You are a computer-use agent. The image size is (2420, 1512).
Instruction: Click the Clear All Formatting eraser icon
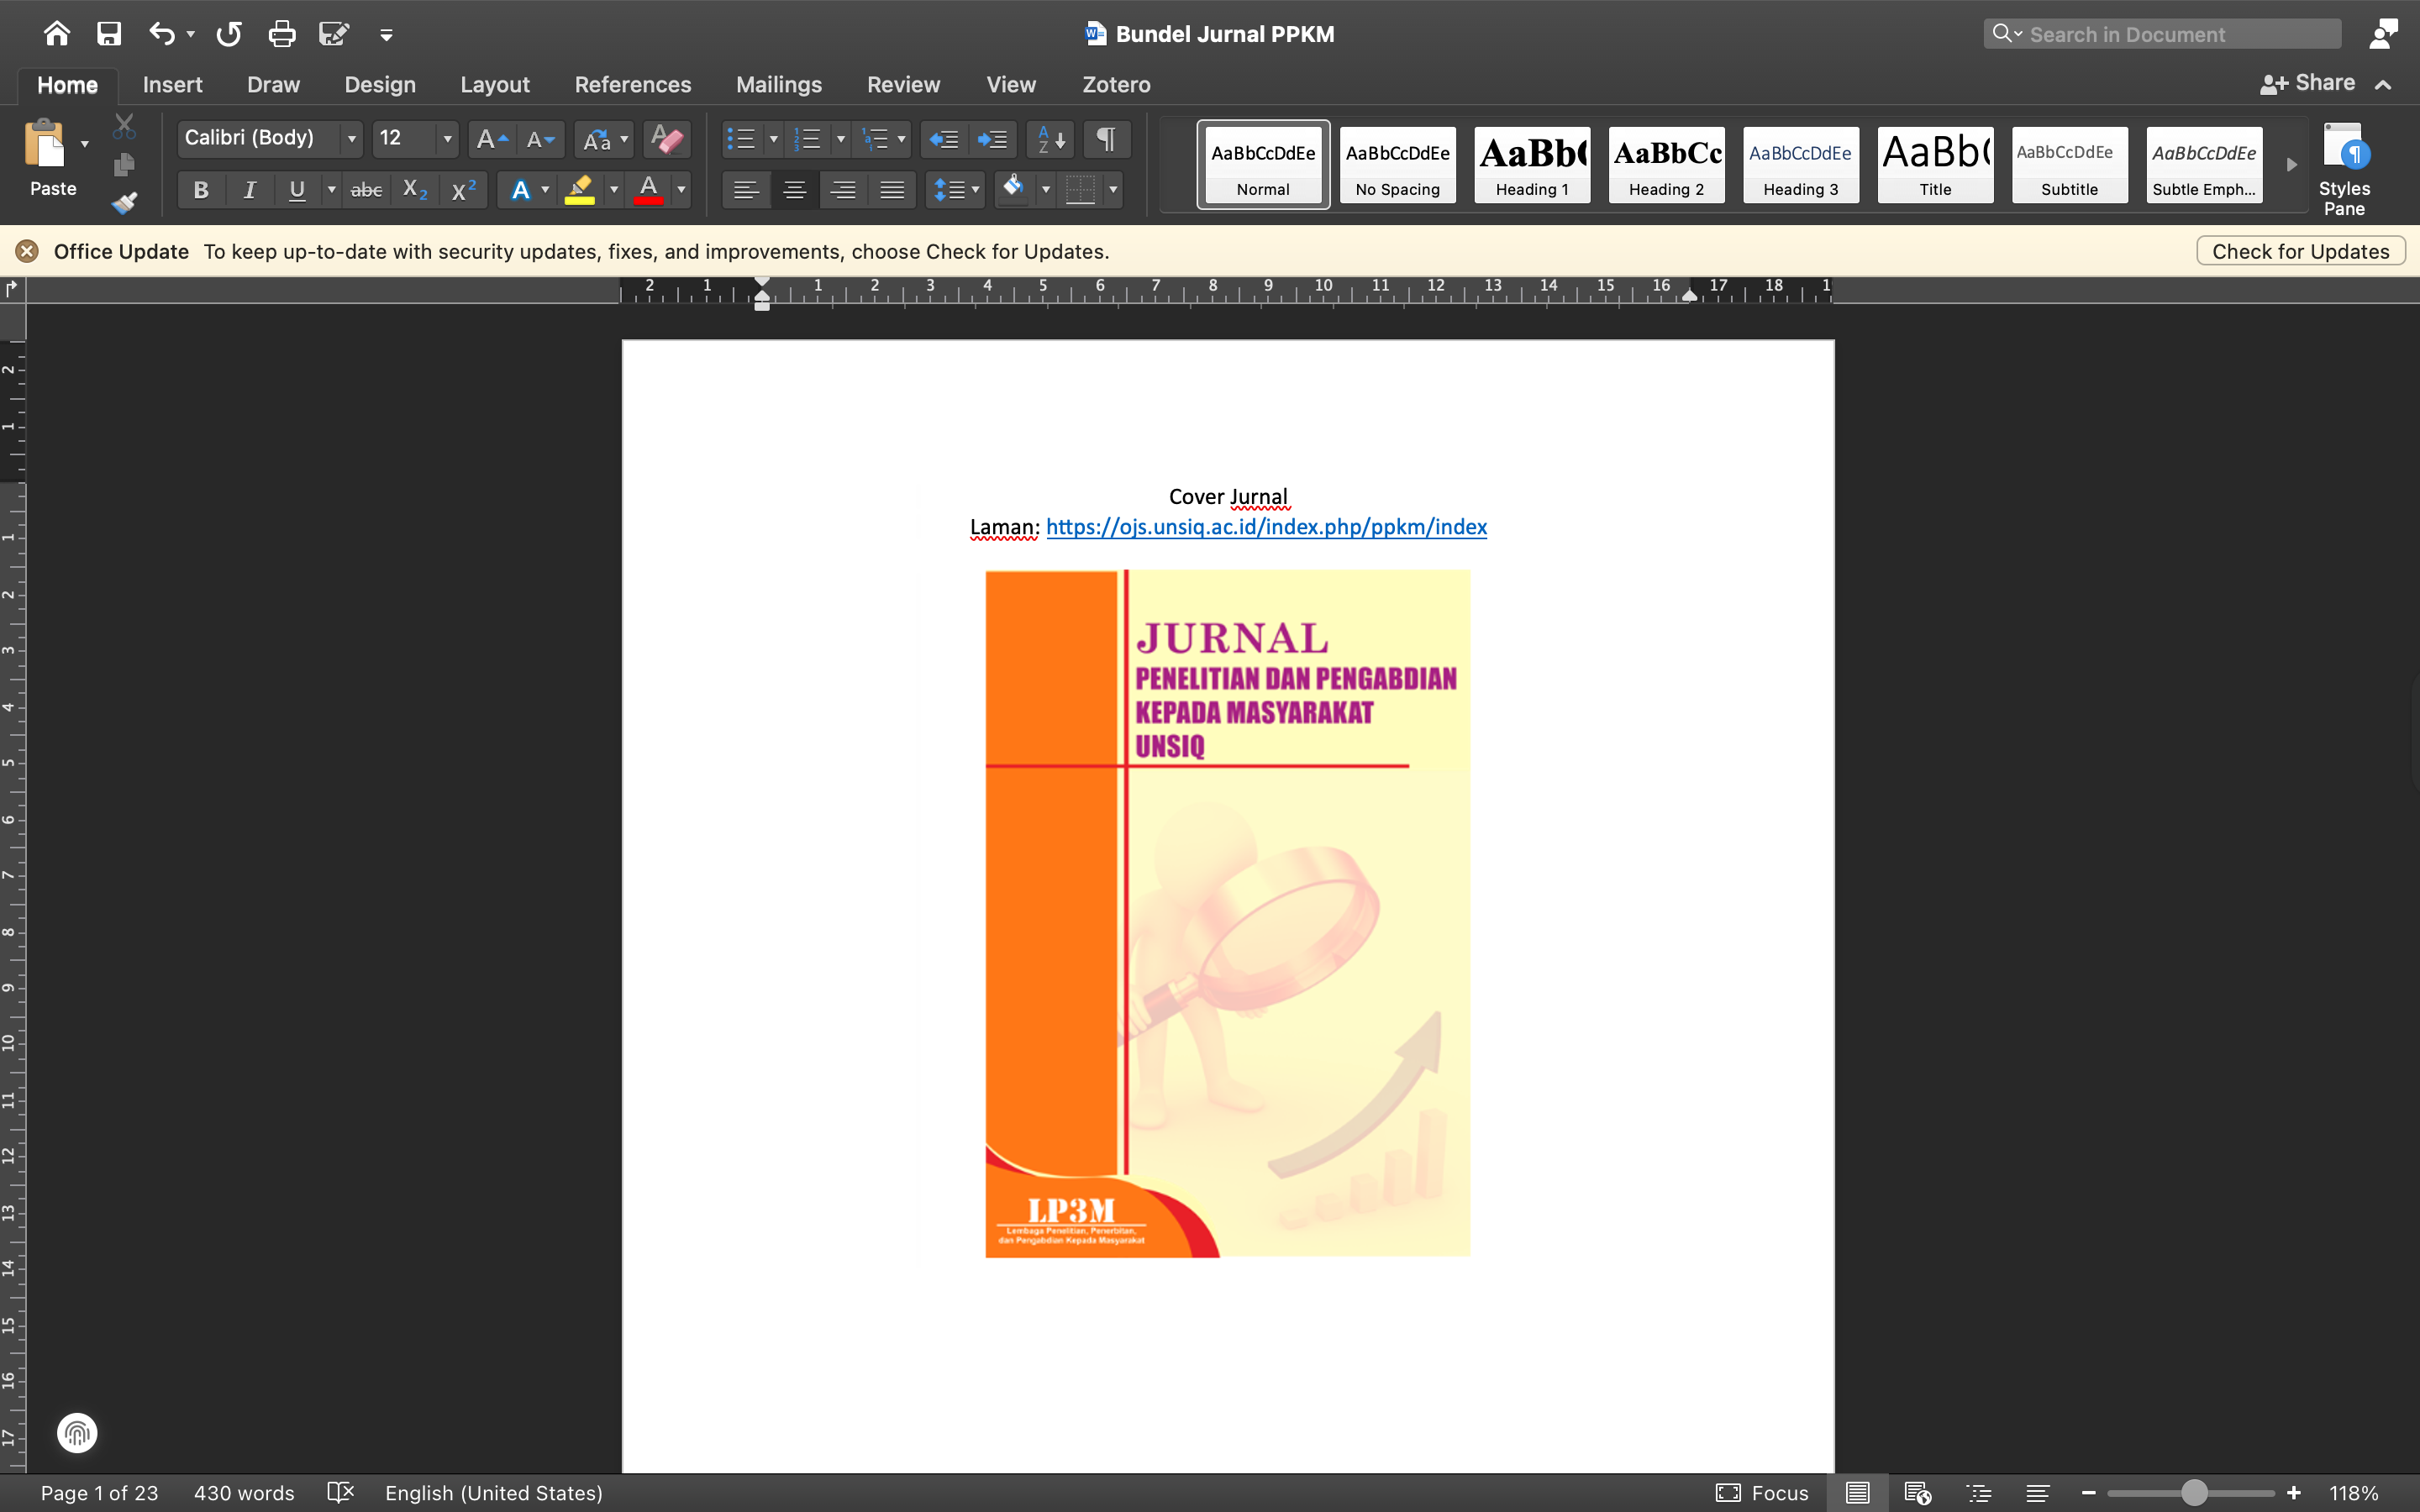coord(666,139)
